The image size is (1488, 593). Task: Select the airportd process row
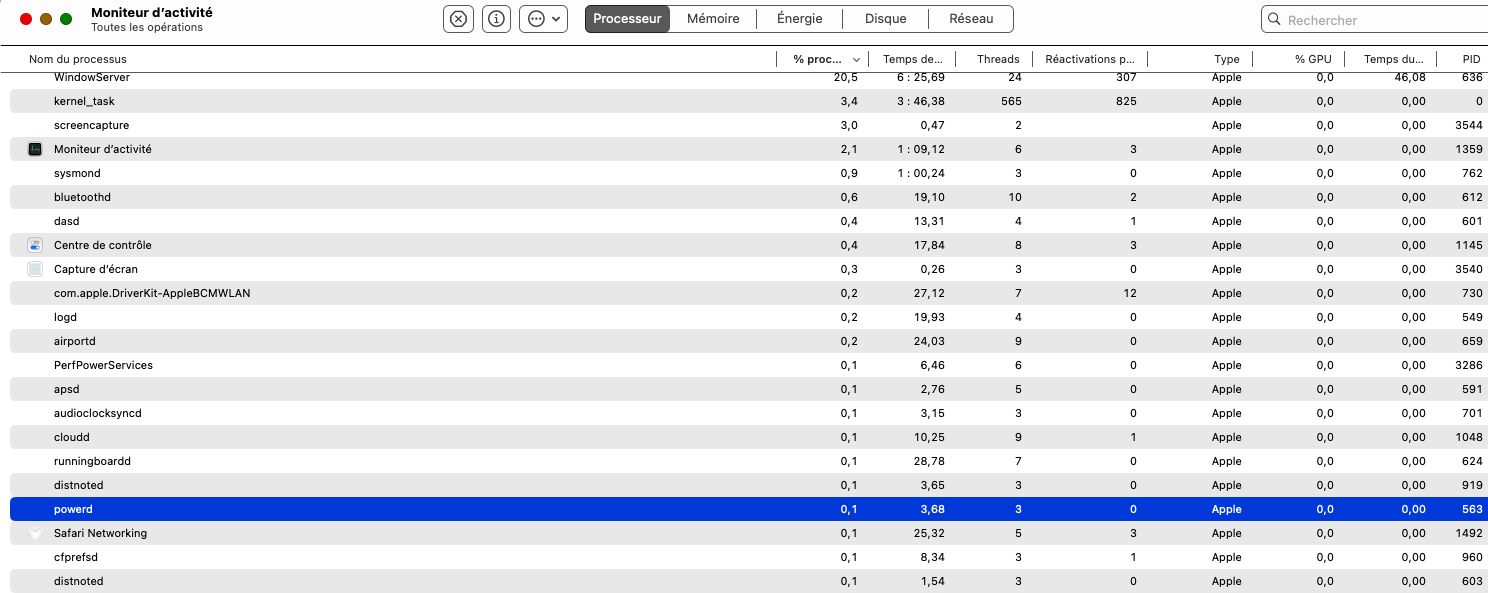748,341
